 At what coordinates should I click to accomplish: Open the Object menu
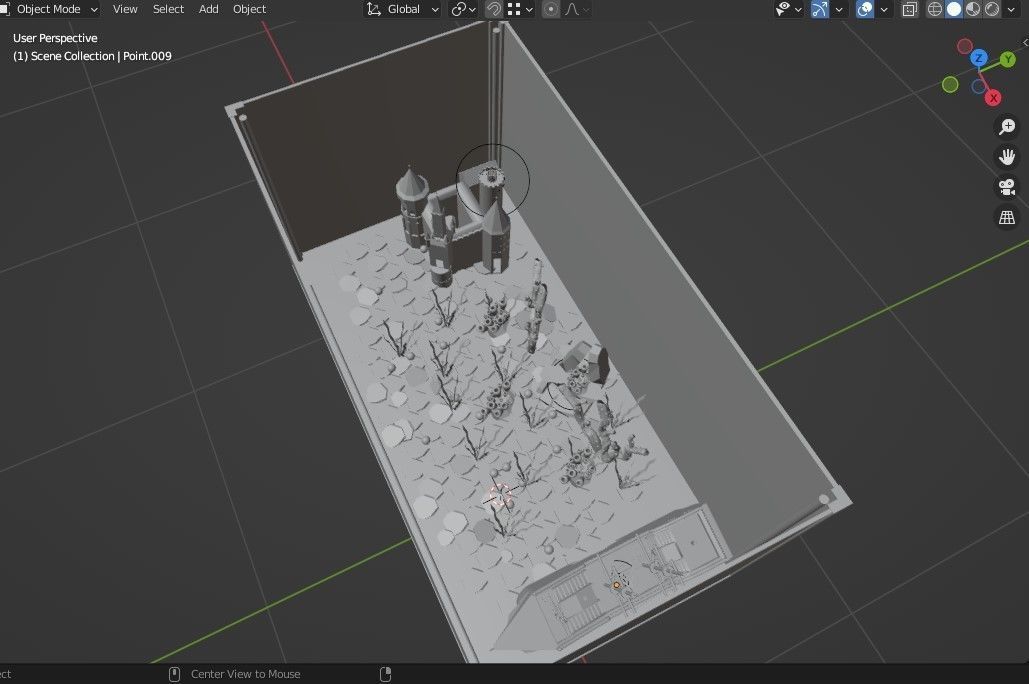pyautogui.click(x=249, y=9)
